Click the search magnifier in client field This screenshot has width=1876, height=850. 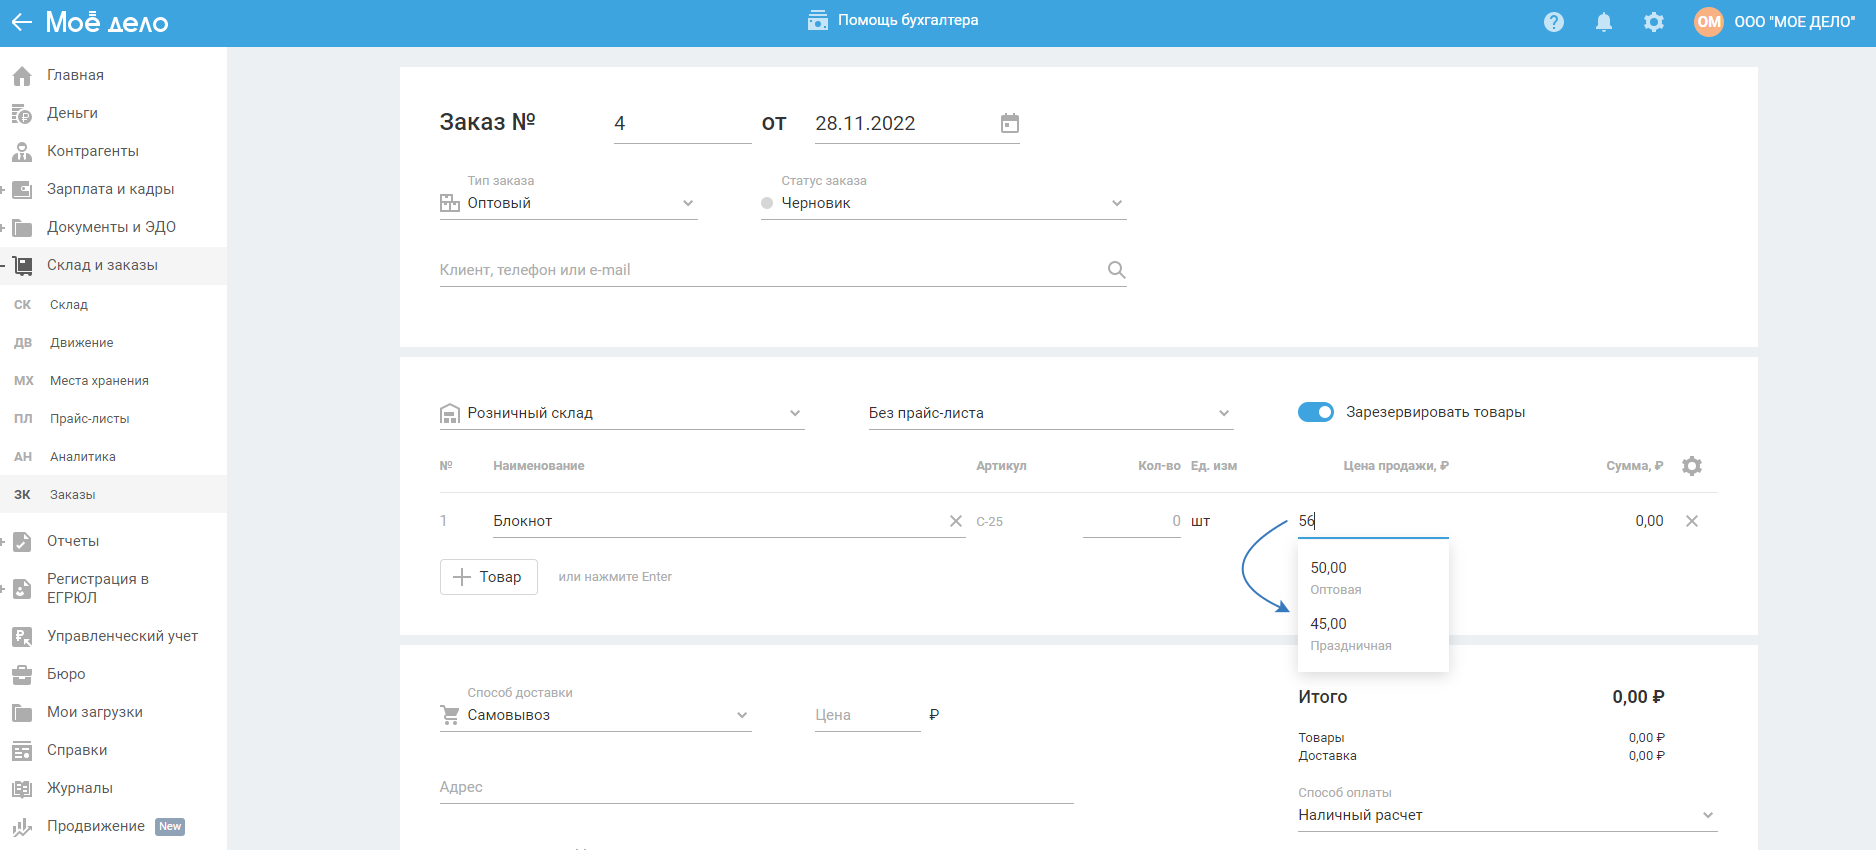tap(1116, 270)
